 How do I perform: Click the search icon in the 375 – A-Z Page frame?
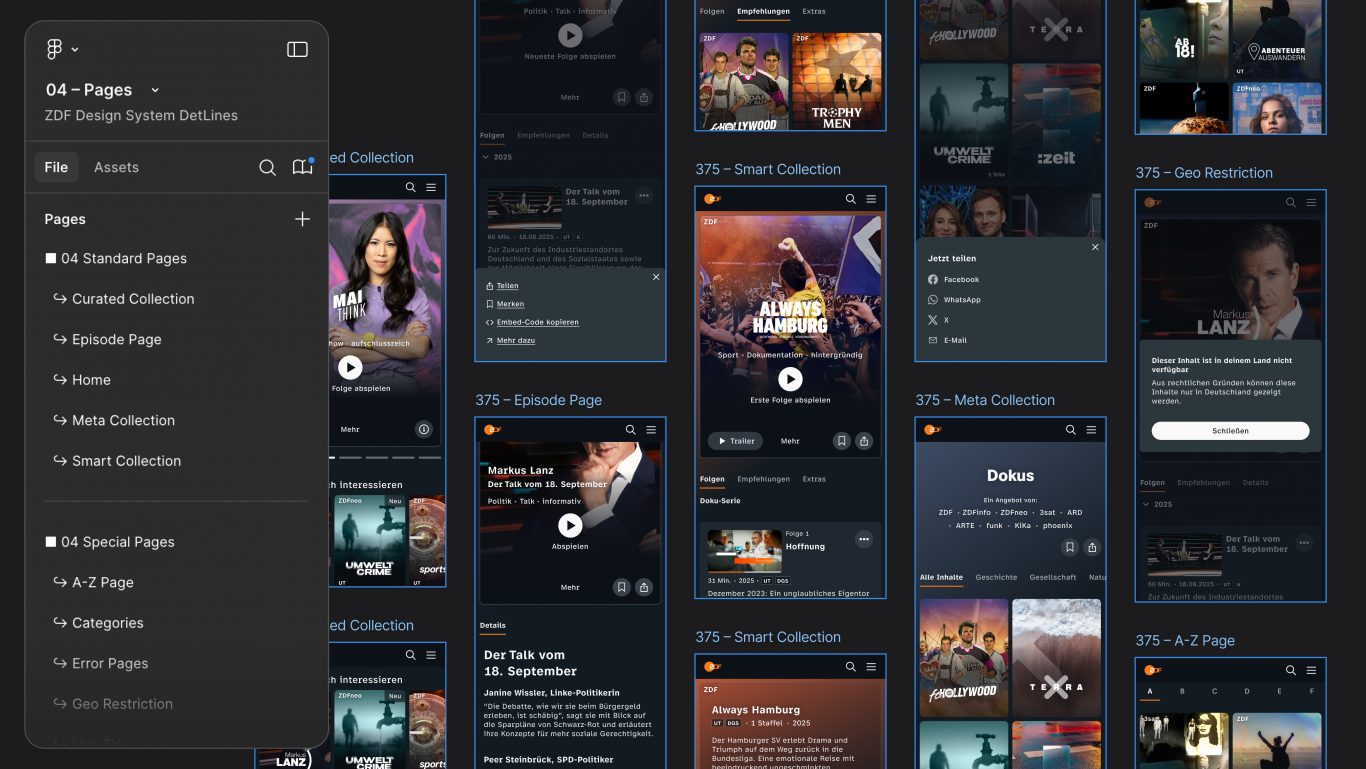coord(1290,670)
